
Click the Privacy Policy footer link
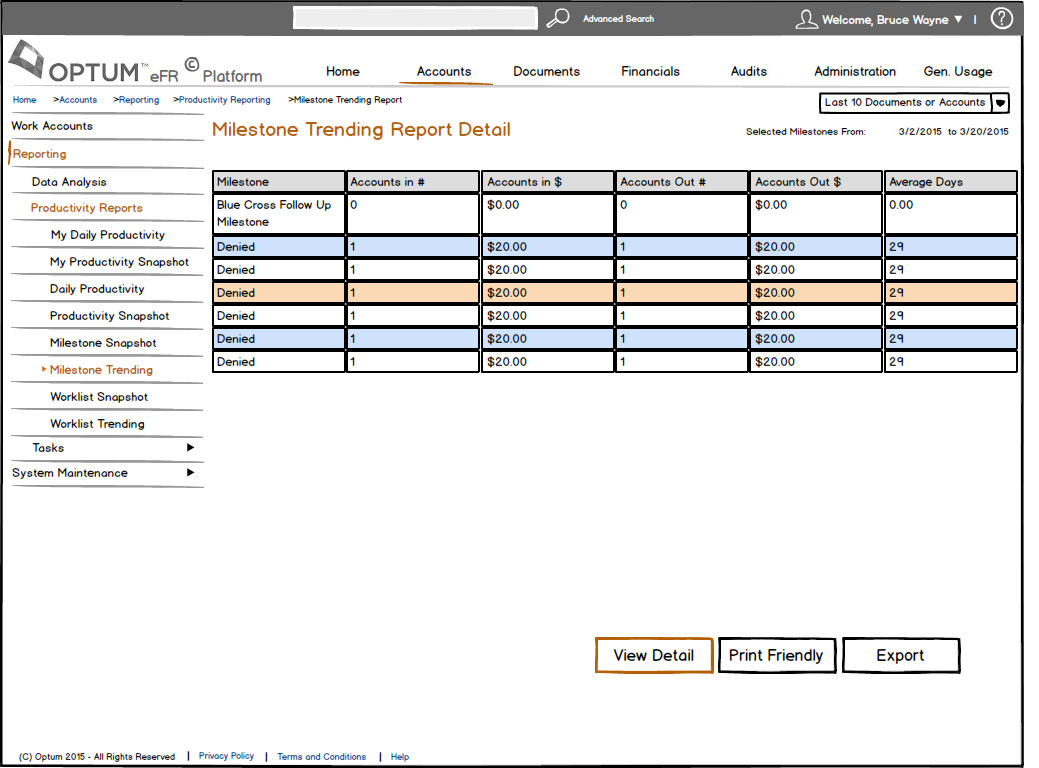point(226,756)
